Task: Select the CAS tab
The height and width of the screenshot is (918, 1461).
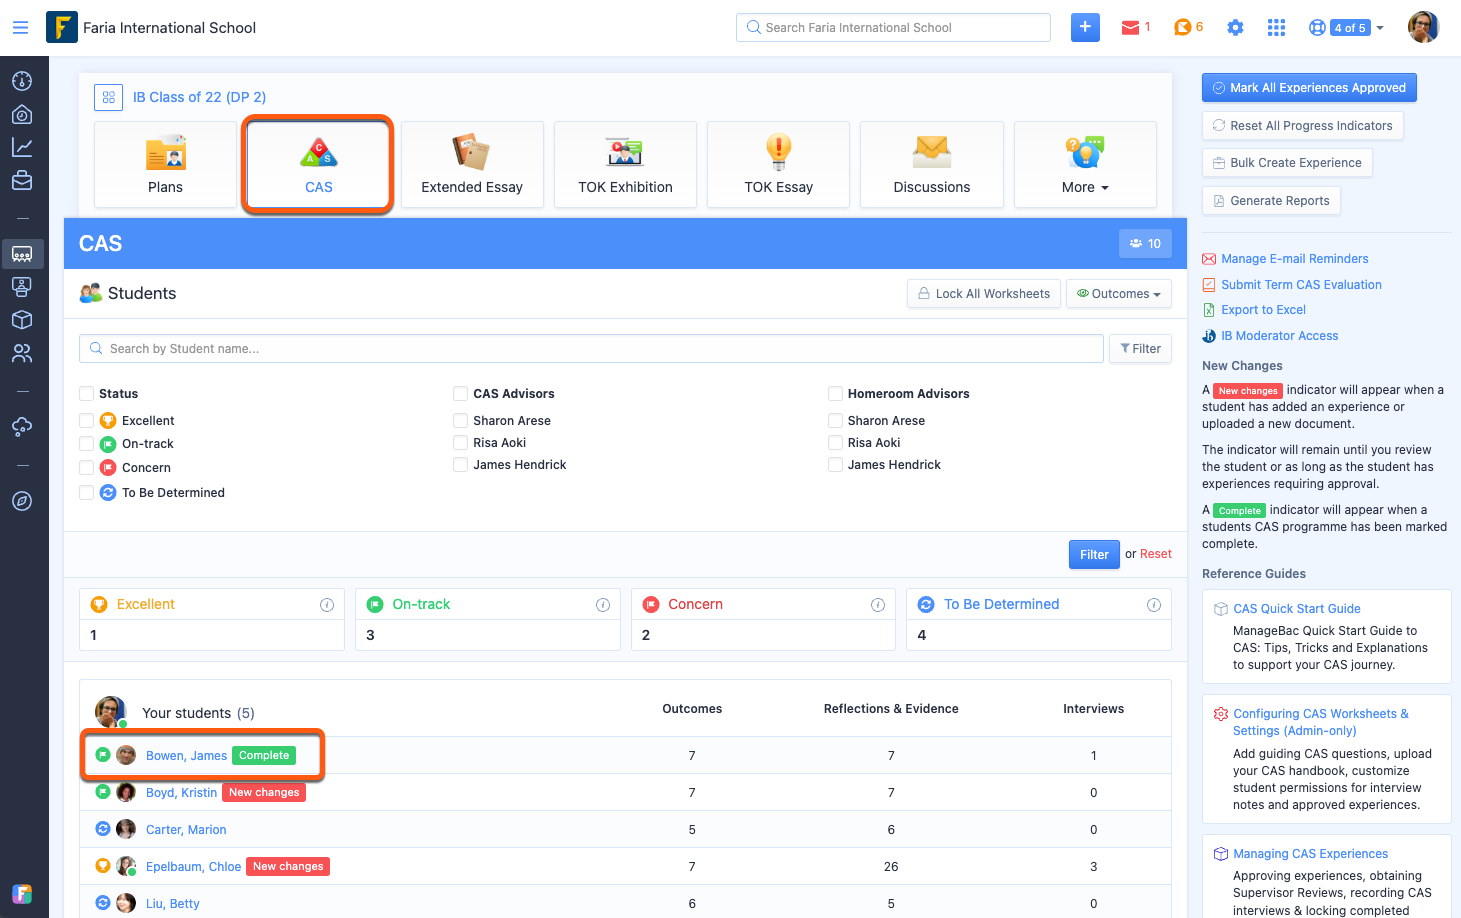Action: click(319, 165)
